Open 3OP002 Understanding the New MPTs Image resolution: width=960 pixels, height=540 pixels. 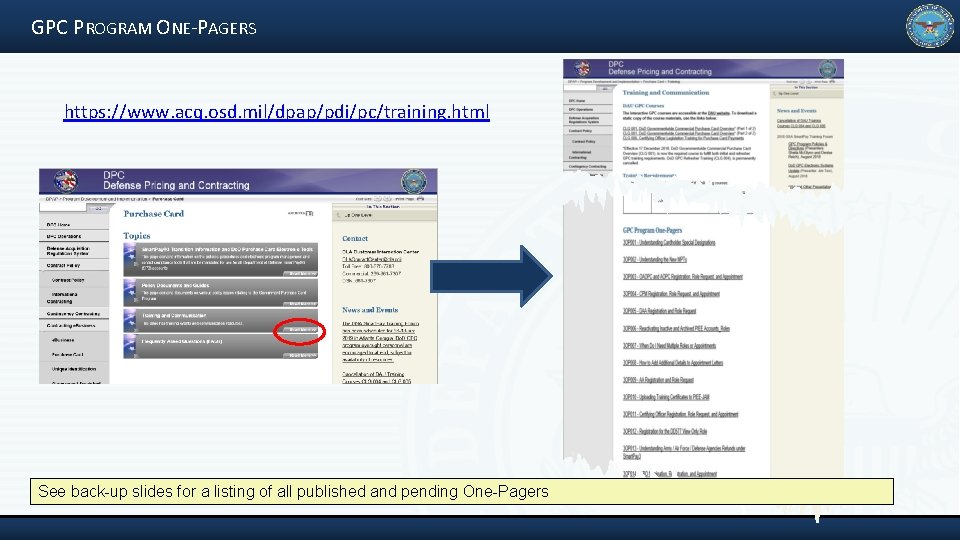654,260
